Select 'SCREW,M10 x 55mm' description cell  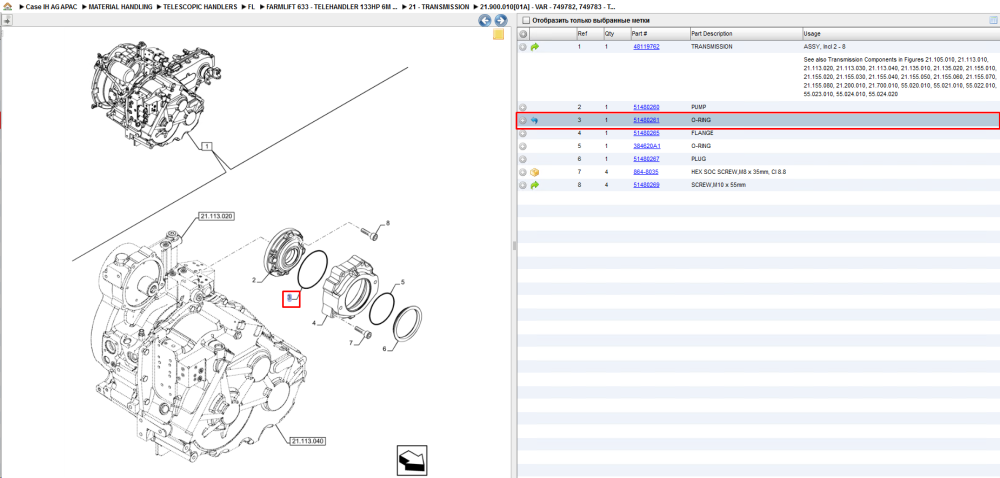click(x=719, y=185)
